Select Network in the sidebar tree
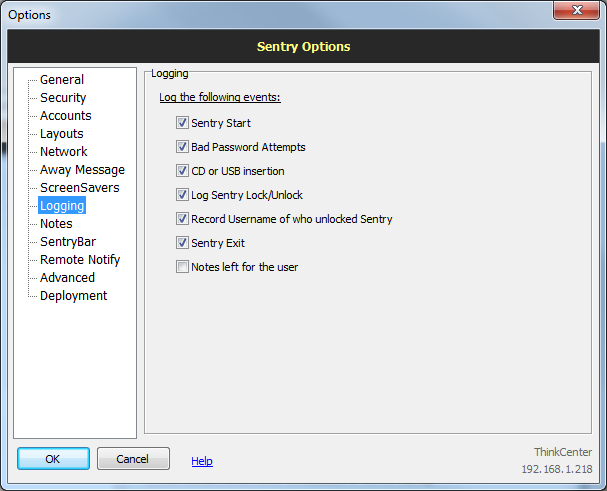 [x=64, y=152]
